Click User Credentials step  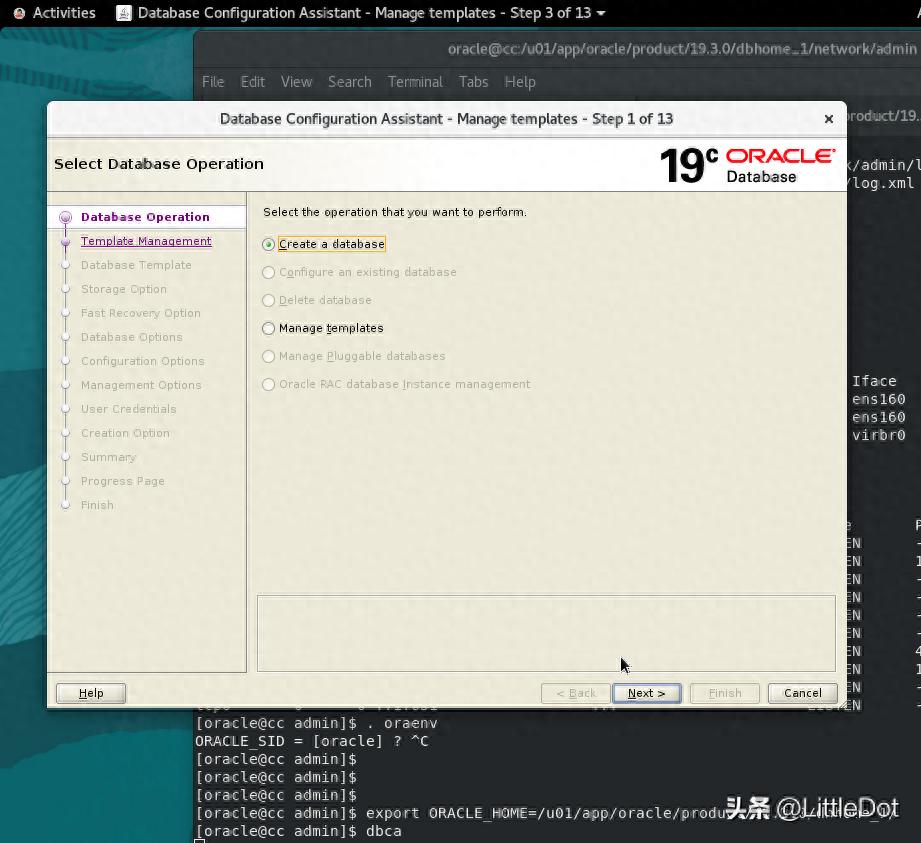tap(129, 409)
